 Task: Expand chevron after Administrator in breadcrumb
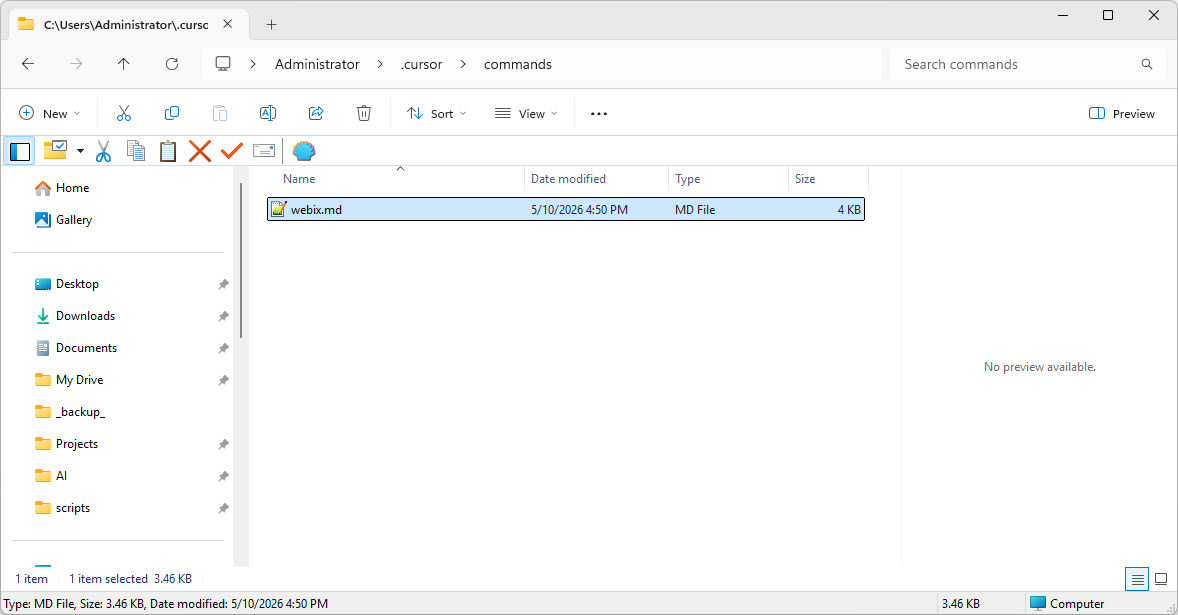[380, 64]
